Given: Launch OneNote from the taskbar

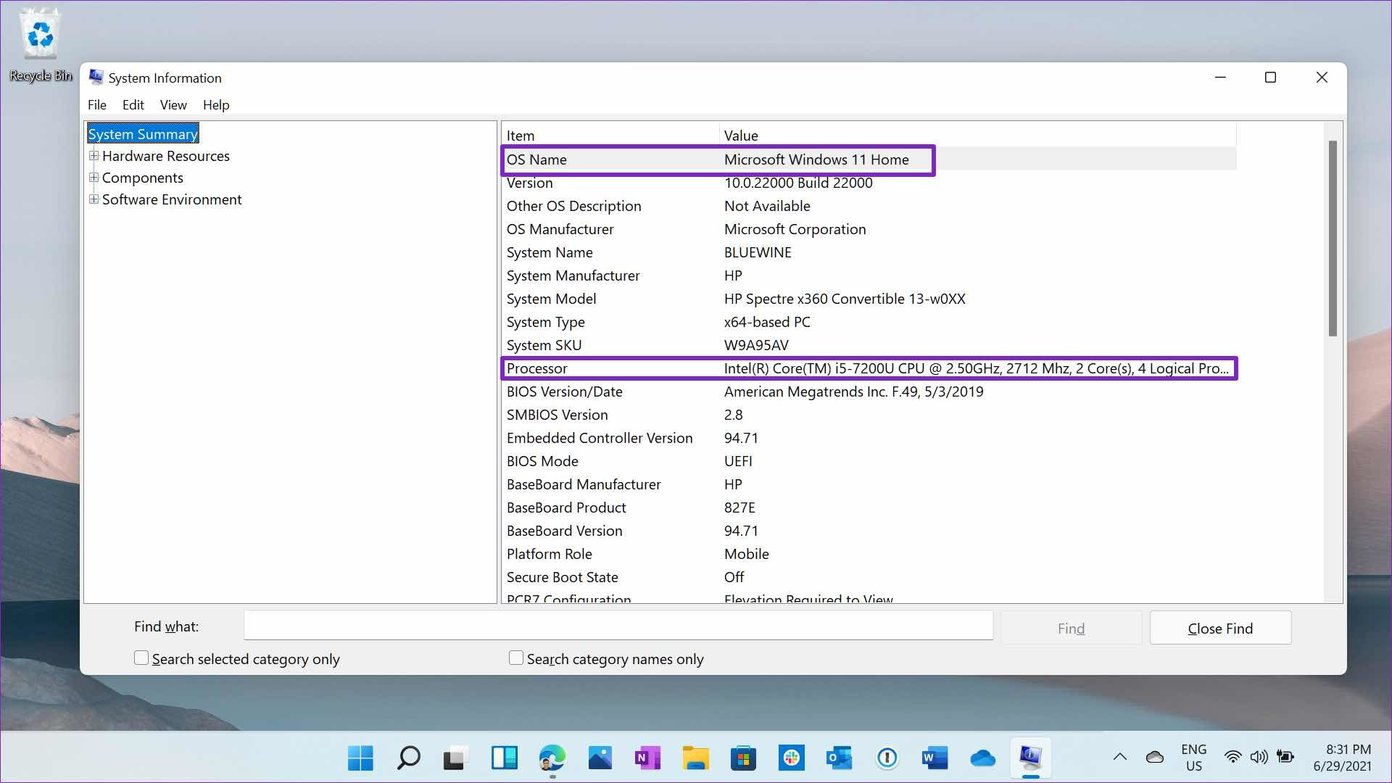Looking at the screenshot, I should point(647,758).
